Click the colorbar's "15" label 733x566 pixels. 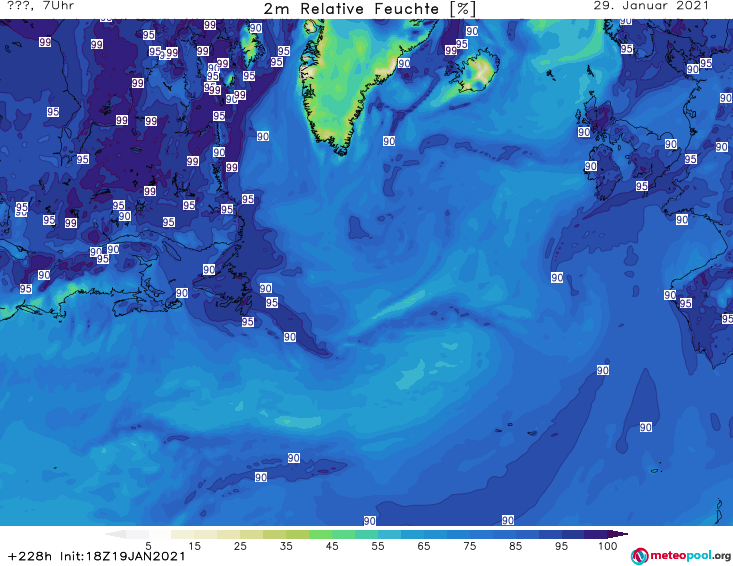tap(194, 546)
